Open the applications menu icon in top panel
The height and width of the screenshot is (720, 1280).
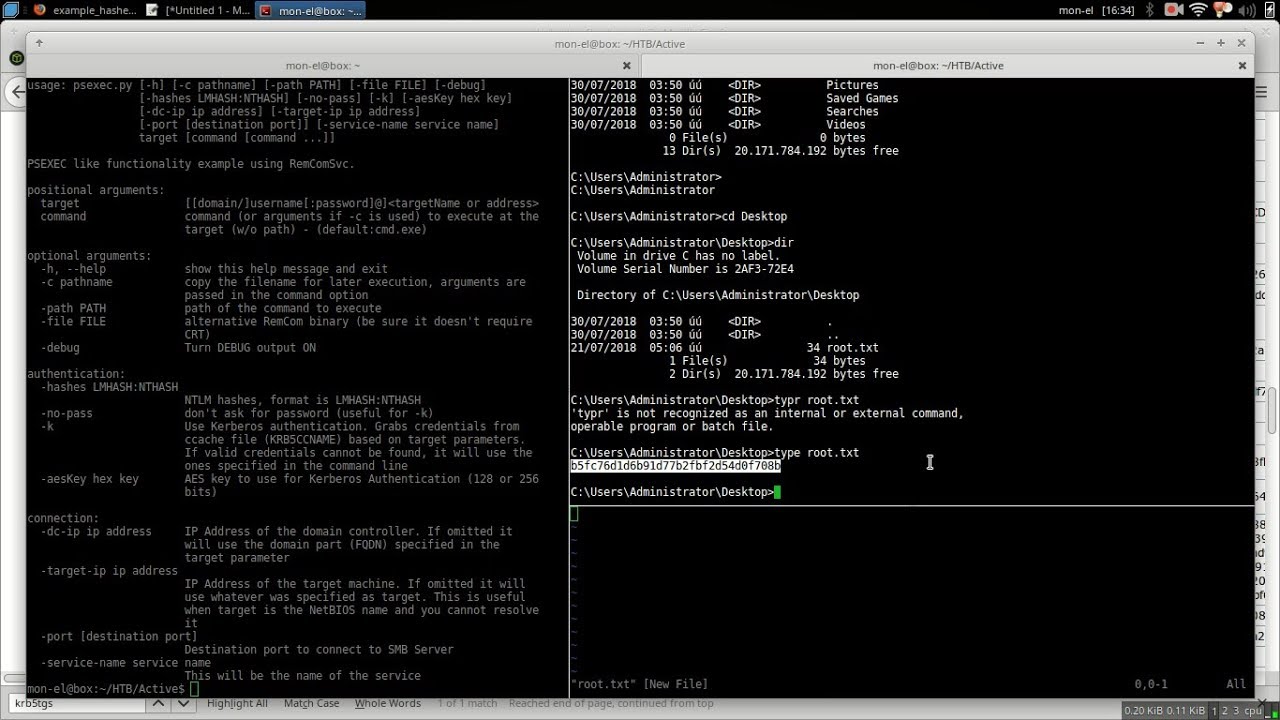10,10
